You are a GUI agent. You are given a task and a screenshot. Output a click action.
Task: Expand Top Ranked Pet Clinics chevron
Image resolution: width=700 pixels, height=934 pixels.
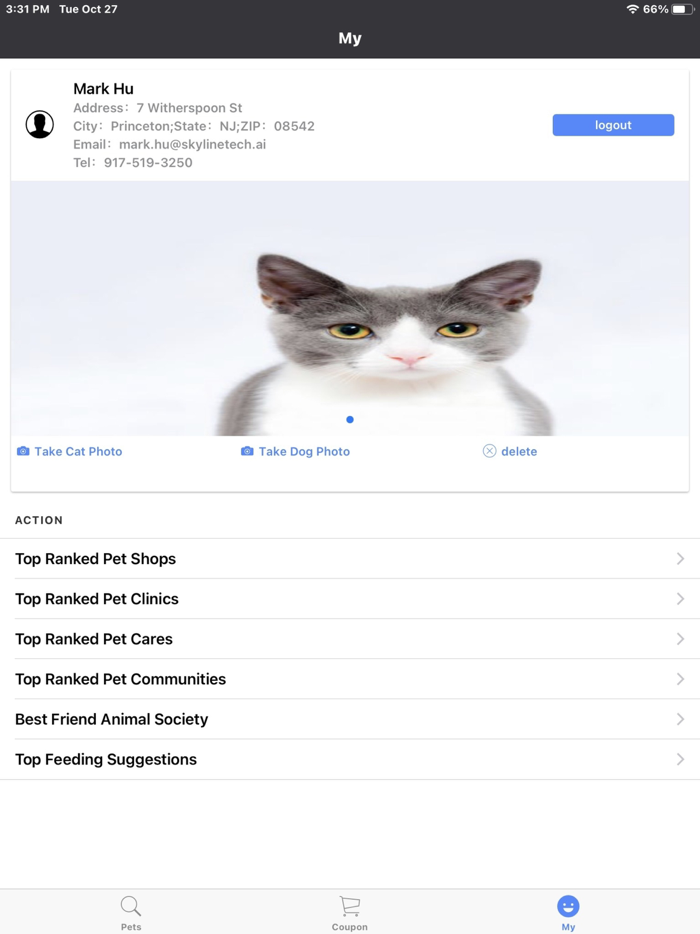tap(680, 599)
